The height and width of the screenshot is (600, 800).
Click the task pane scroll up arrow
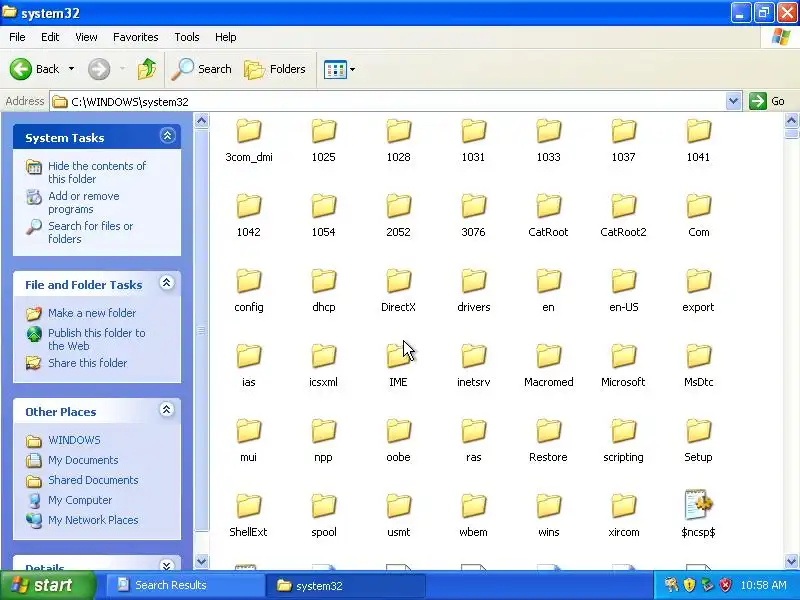coord(202,121)
